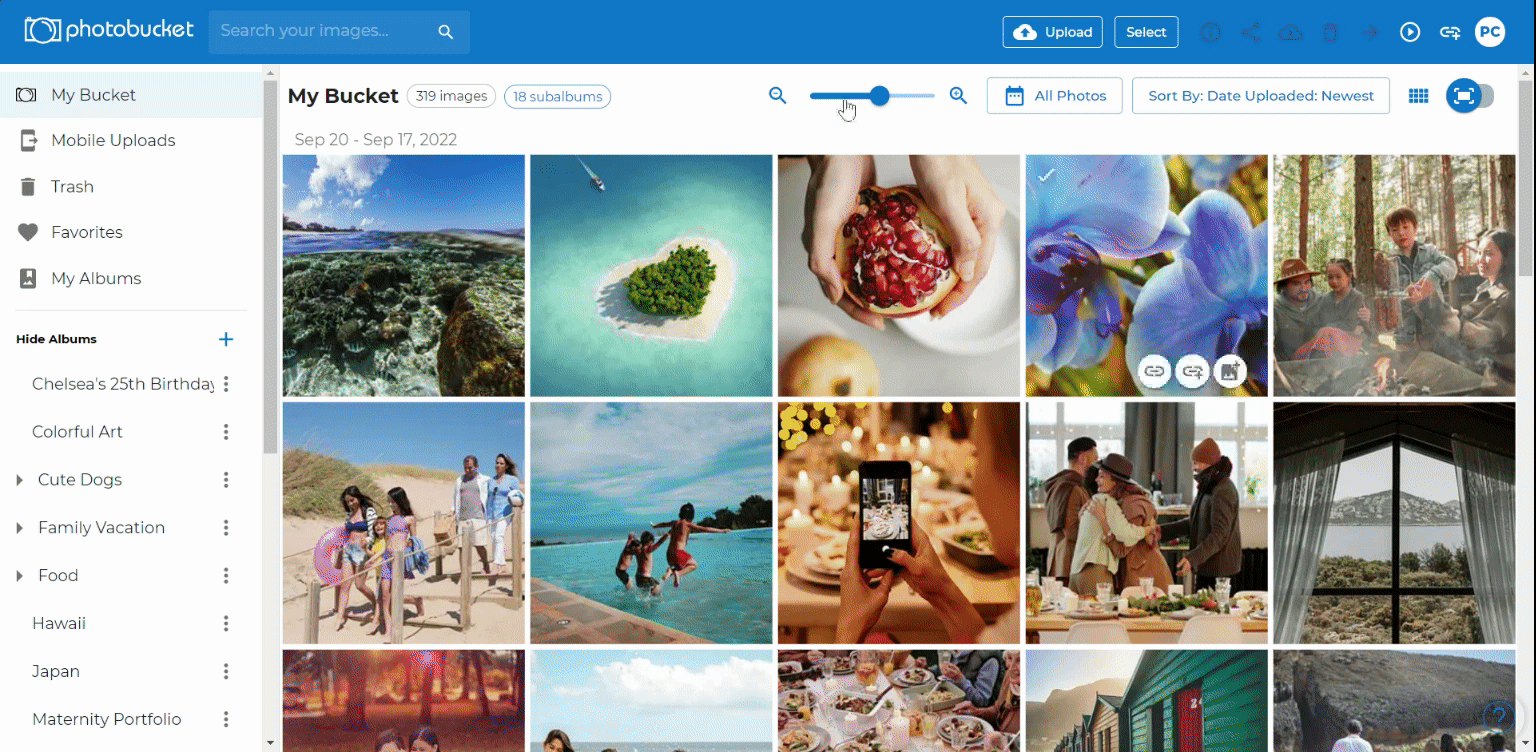Click the 319 images badge
This screenshot has width=1536, height=752.
[452, 96]
